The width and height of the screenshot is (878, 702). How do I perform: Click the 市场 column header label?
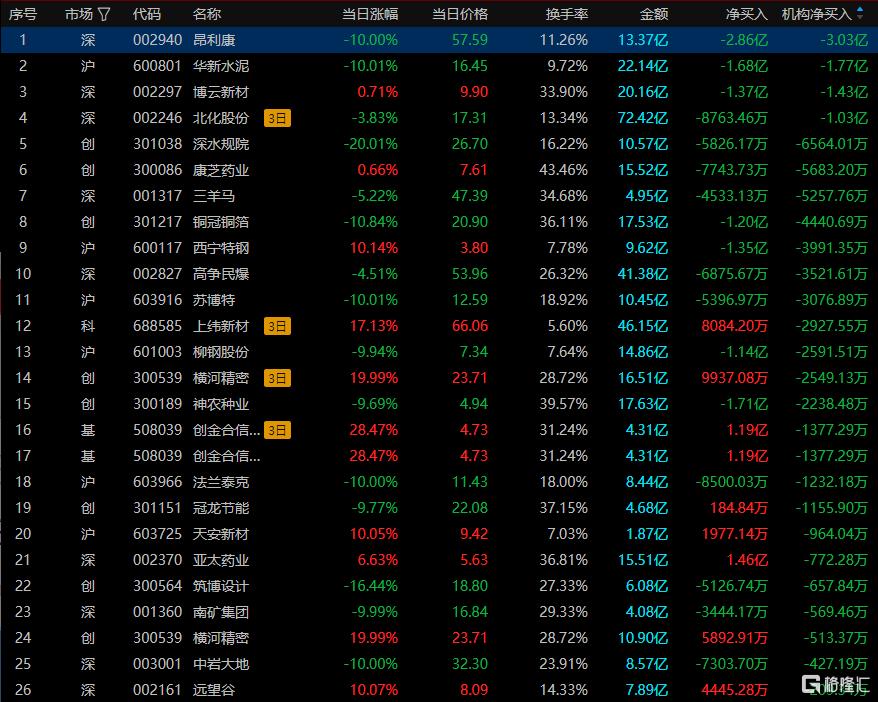coord(79,14)
